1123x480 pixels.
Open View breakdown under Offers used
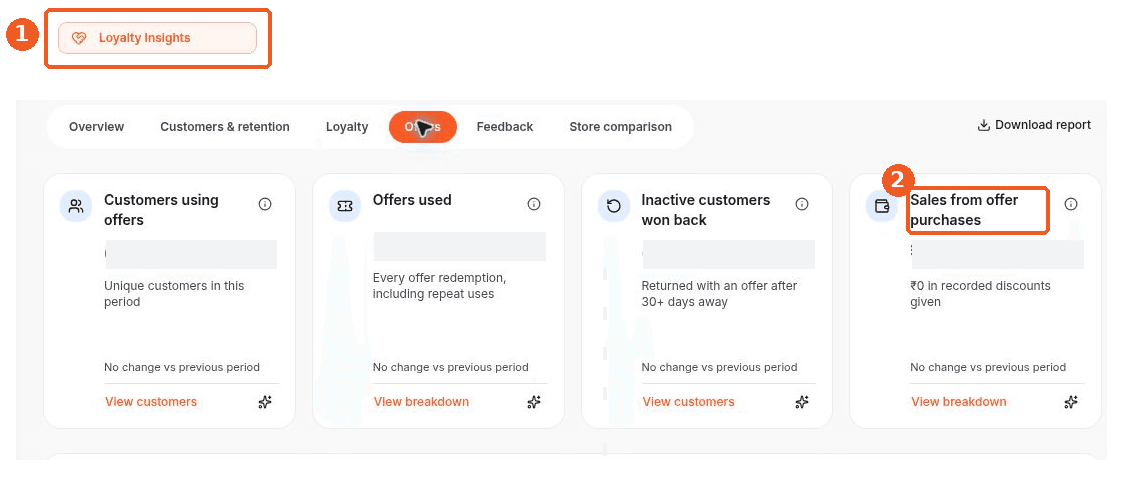421,402
